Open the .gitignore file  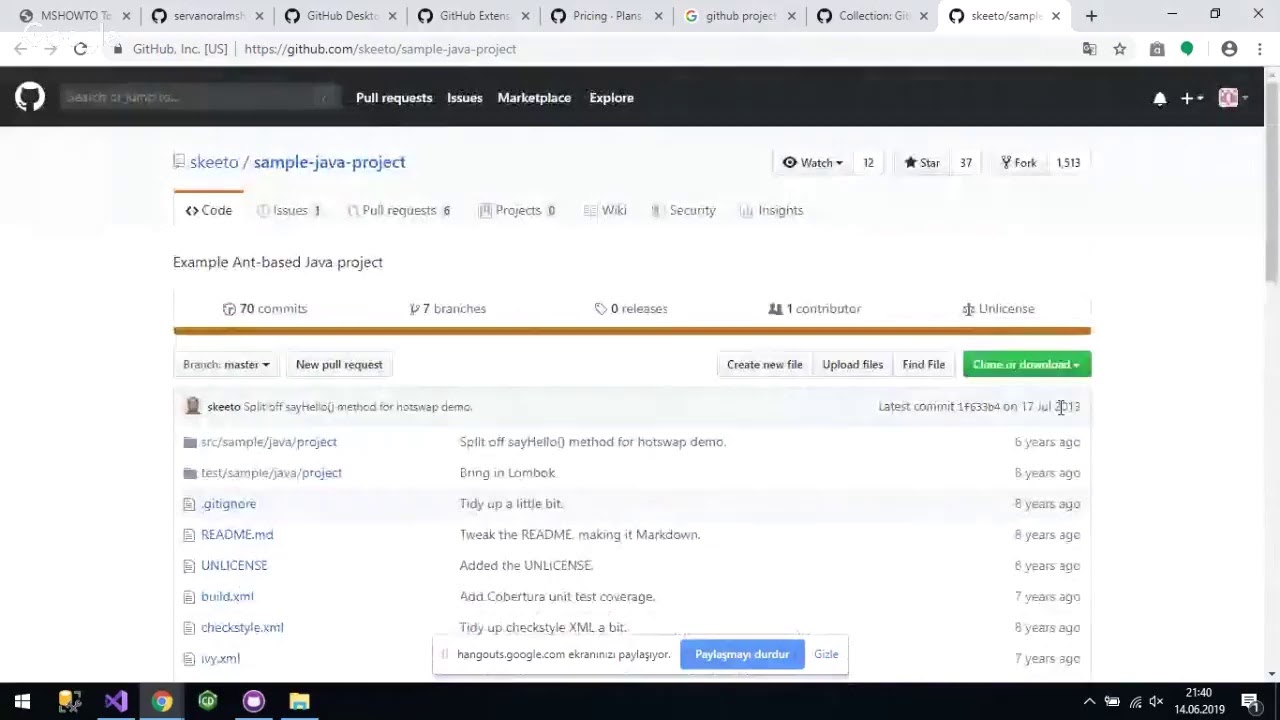(x=228, y=504)
